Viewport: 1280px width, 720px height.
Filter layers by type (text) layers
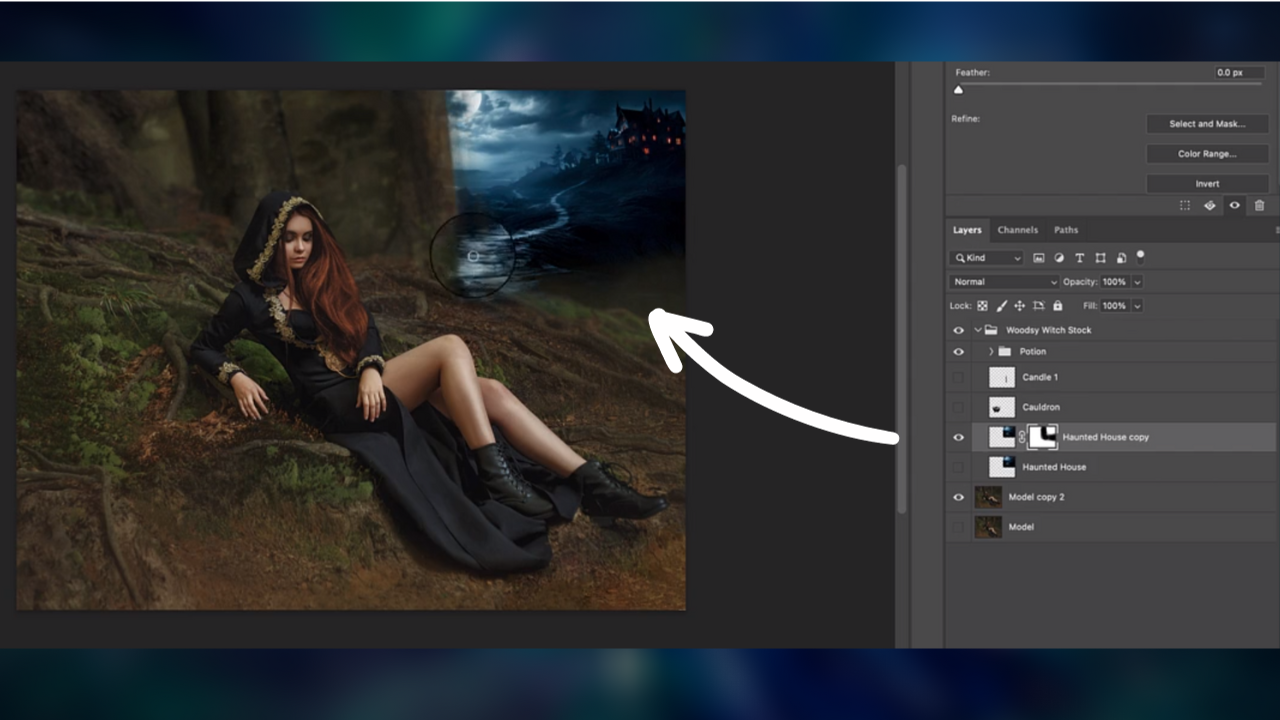[1080, 258]
